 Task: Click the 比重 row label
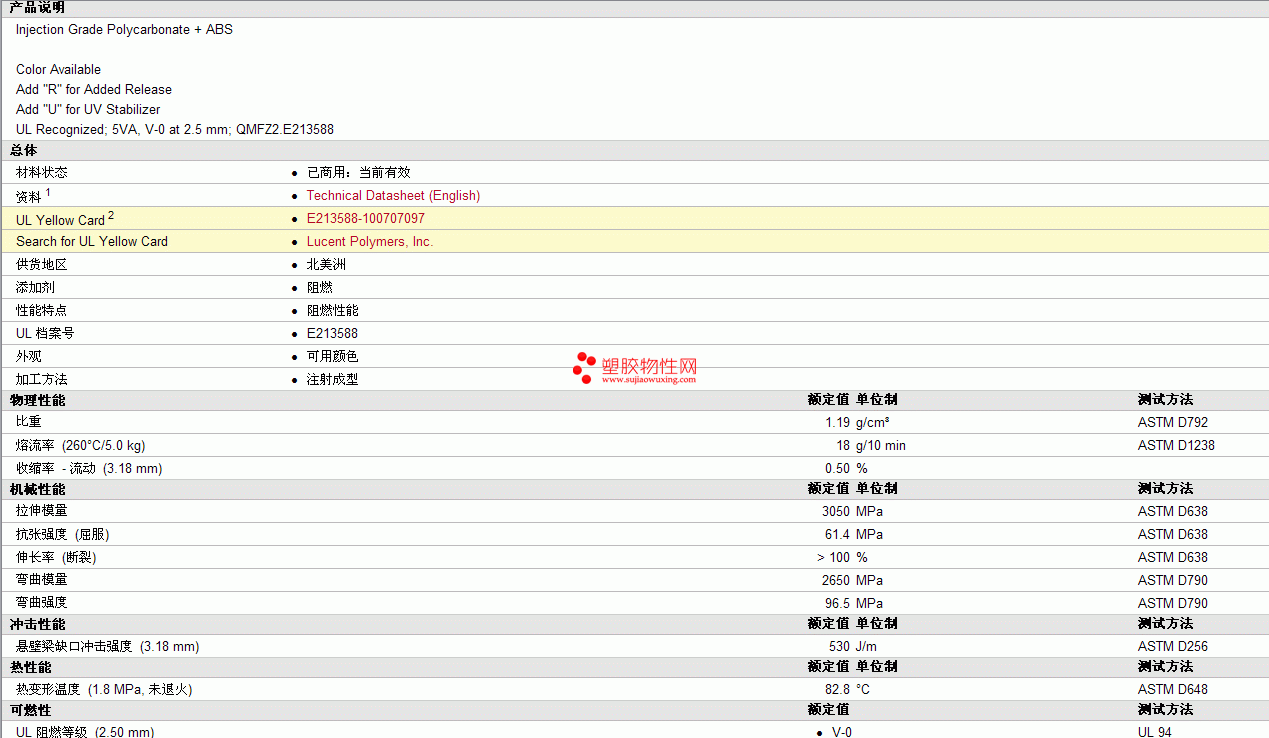29,423
